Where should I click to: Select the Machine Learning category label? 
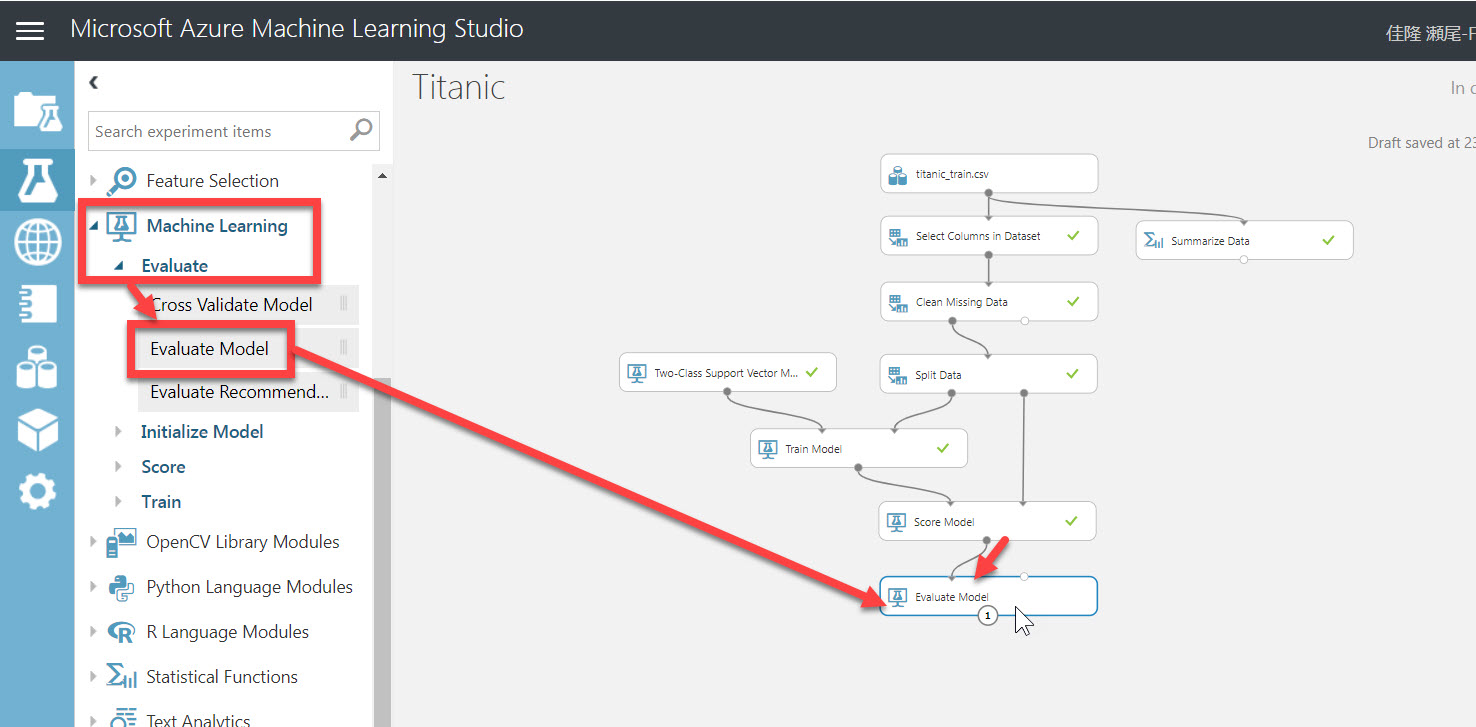point(217,226)
